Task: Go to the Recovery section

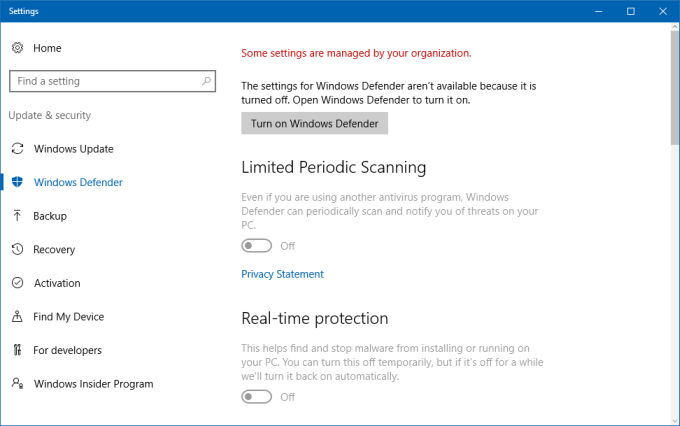Action: click(54, 249)
